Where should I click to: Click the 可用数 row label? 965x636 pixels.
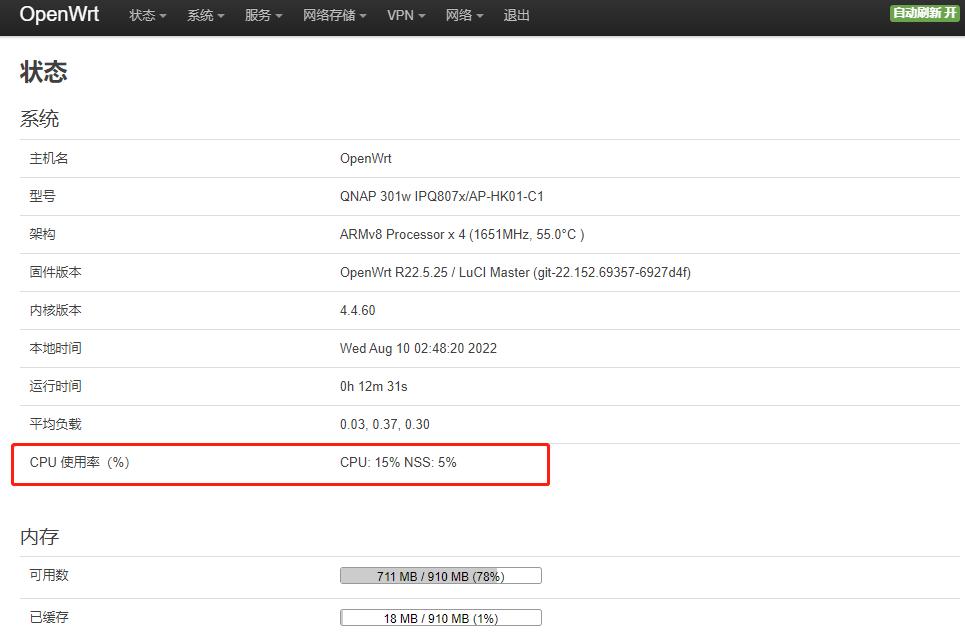point(49,575)
